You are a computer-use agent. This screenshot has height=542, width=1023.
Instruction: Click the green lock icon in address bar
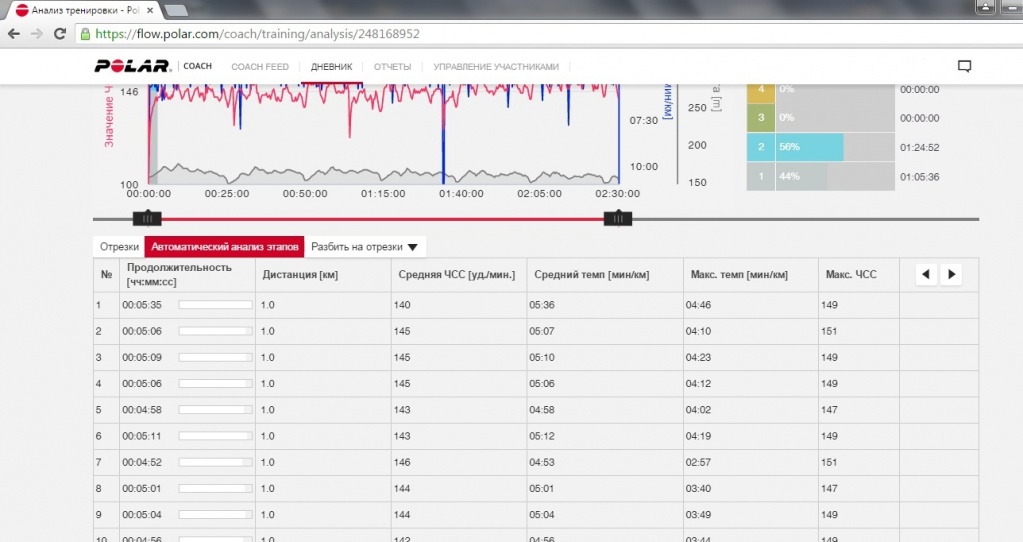click(85, 33)
